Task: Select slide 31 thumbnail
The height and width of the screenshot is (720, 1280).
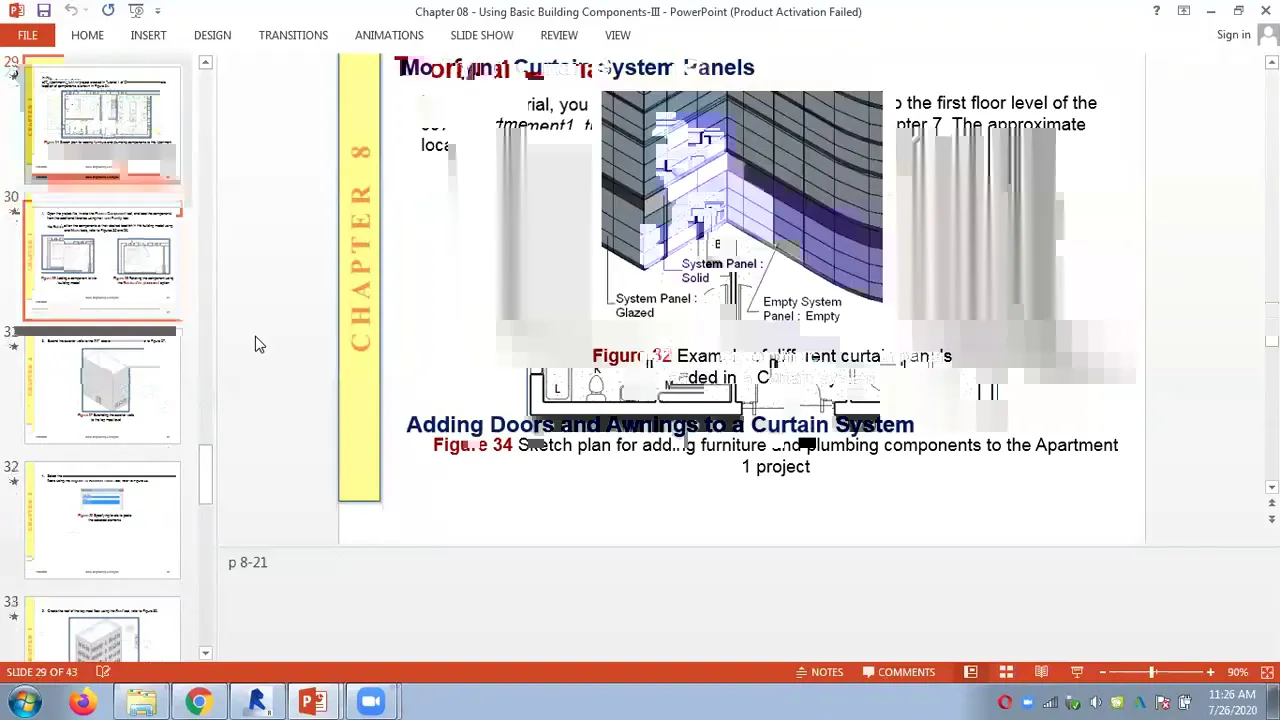Action: [x=102, y=388]
